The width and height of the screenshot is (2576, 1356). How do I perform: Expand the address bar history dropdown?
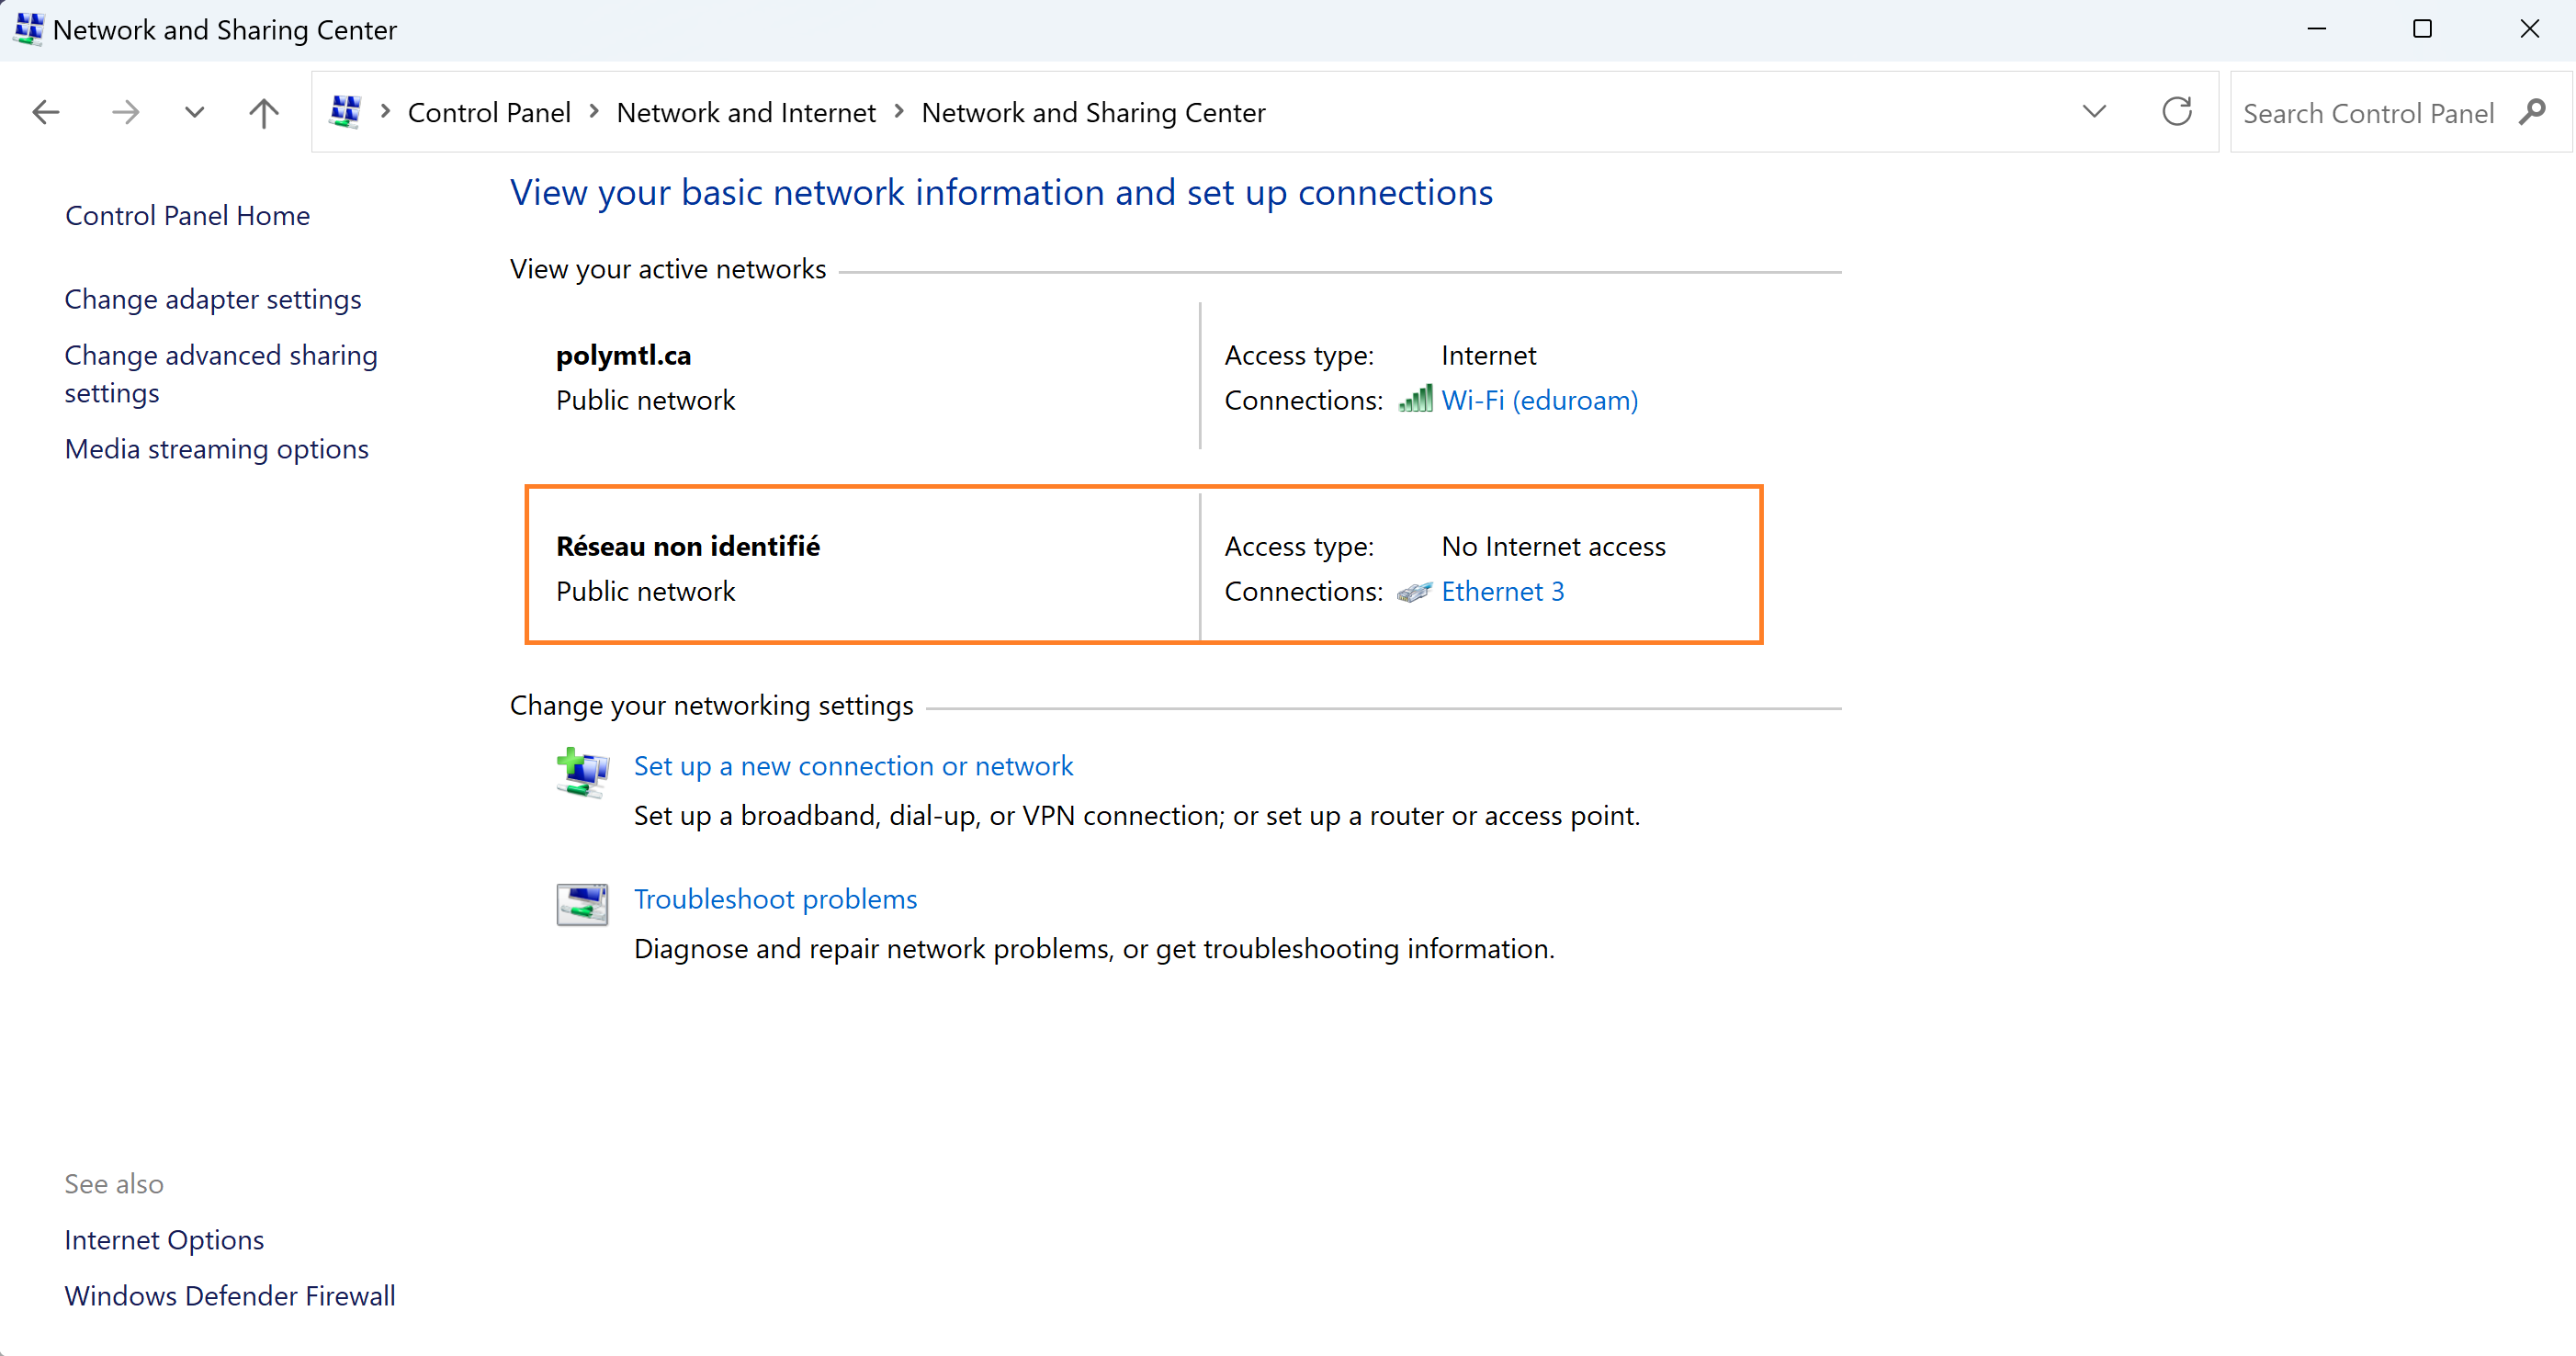2094,112
